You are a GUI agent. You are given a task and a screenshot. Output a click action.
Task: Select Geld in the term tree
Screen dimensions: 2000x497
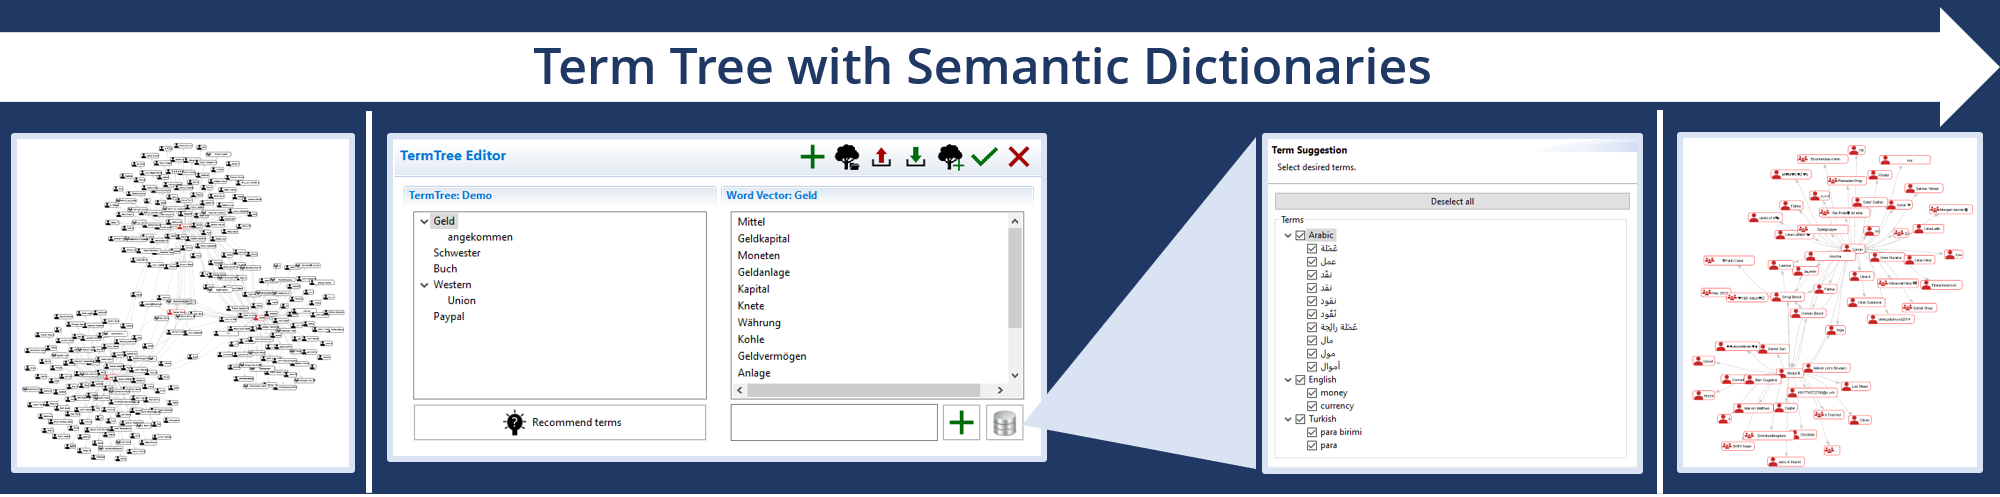(444, 221)
